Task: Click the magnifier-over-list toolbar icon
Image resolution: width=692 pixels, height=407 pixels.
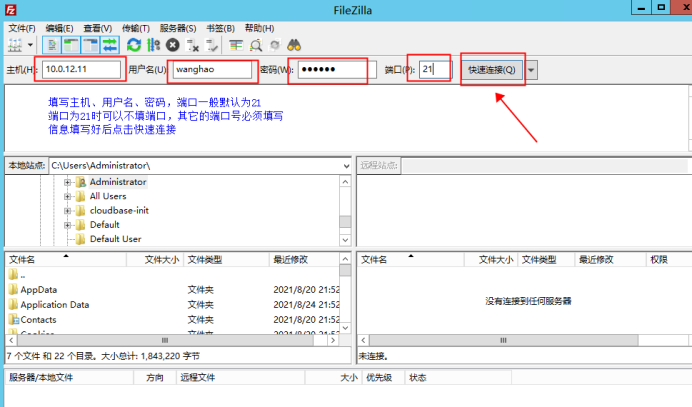Action: pyautogui.click(x=256, y=45)
